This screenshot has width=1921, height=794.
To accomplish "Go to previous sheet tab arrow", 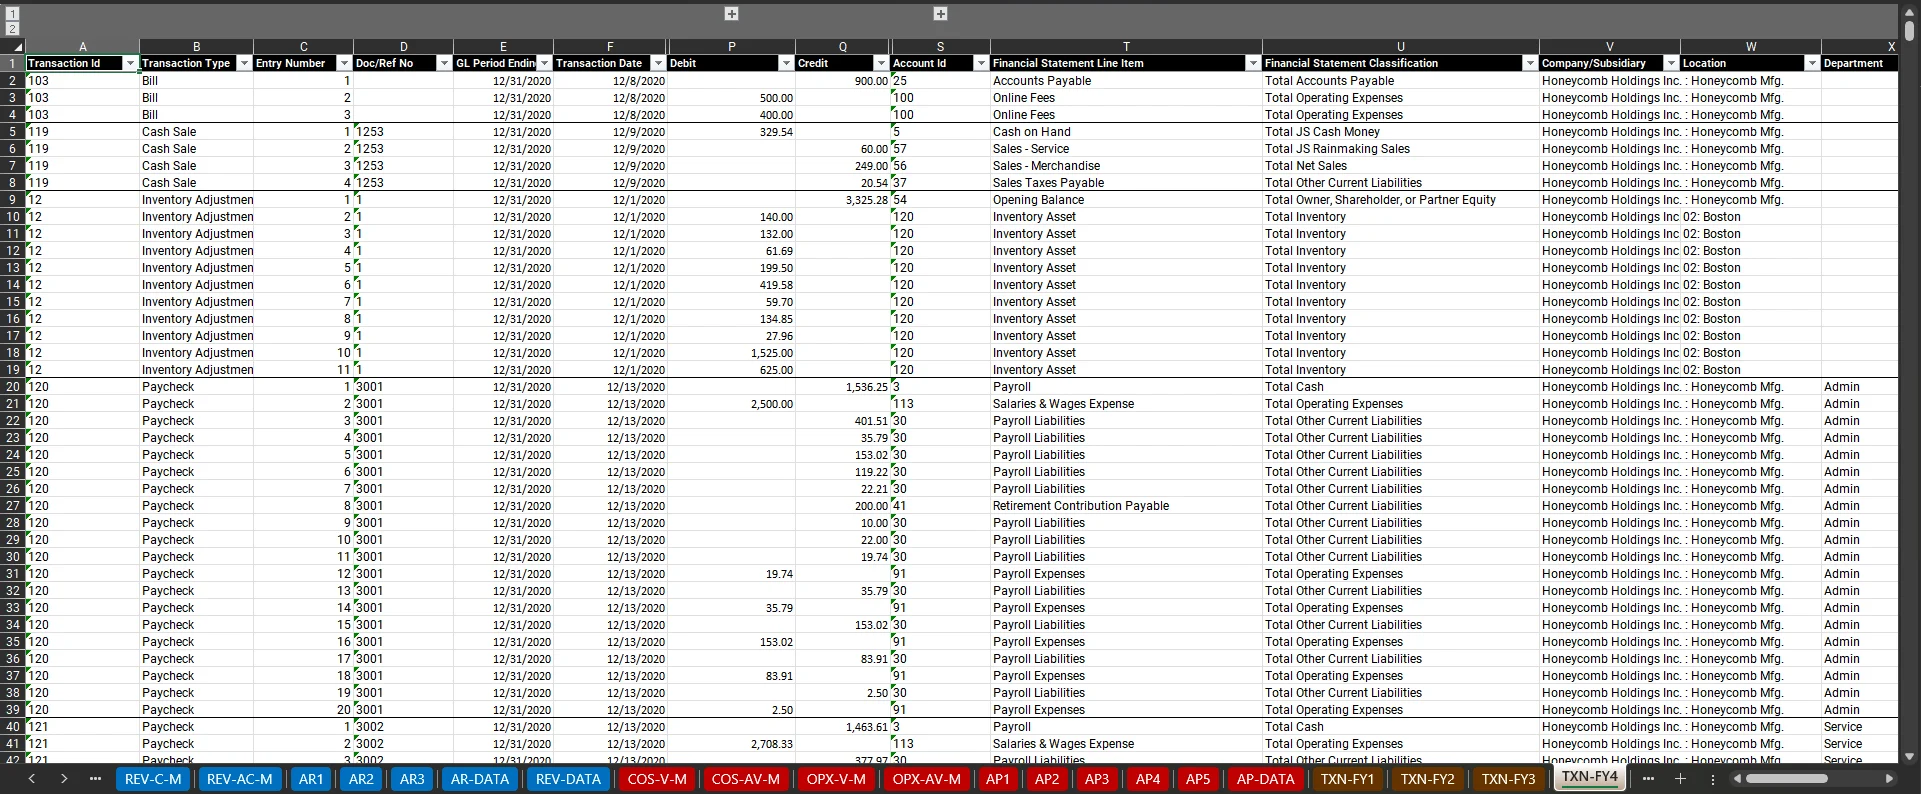I will (32, 778).
